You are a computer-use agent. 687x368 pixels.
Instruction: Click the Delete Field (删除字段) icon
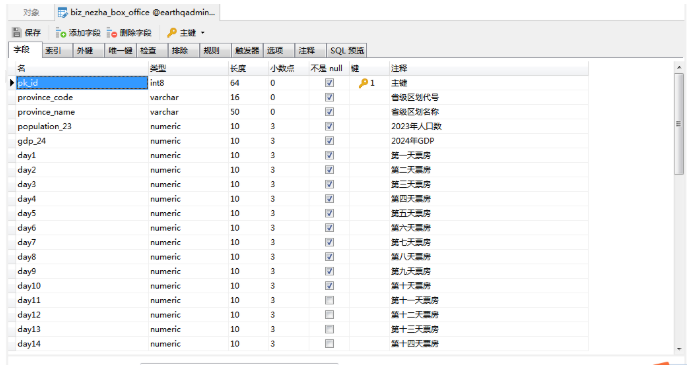pyautogui.click(x=112, y=32)
